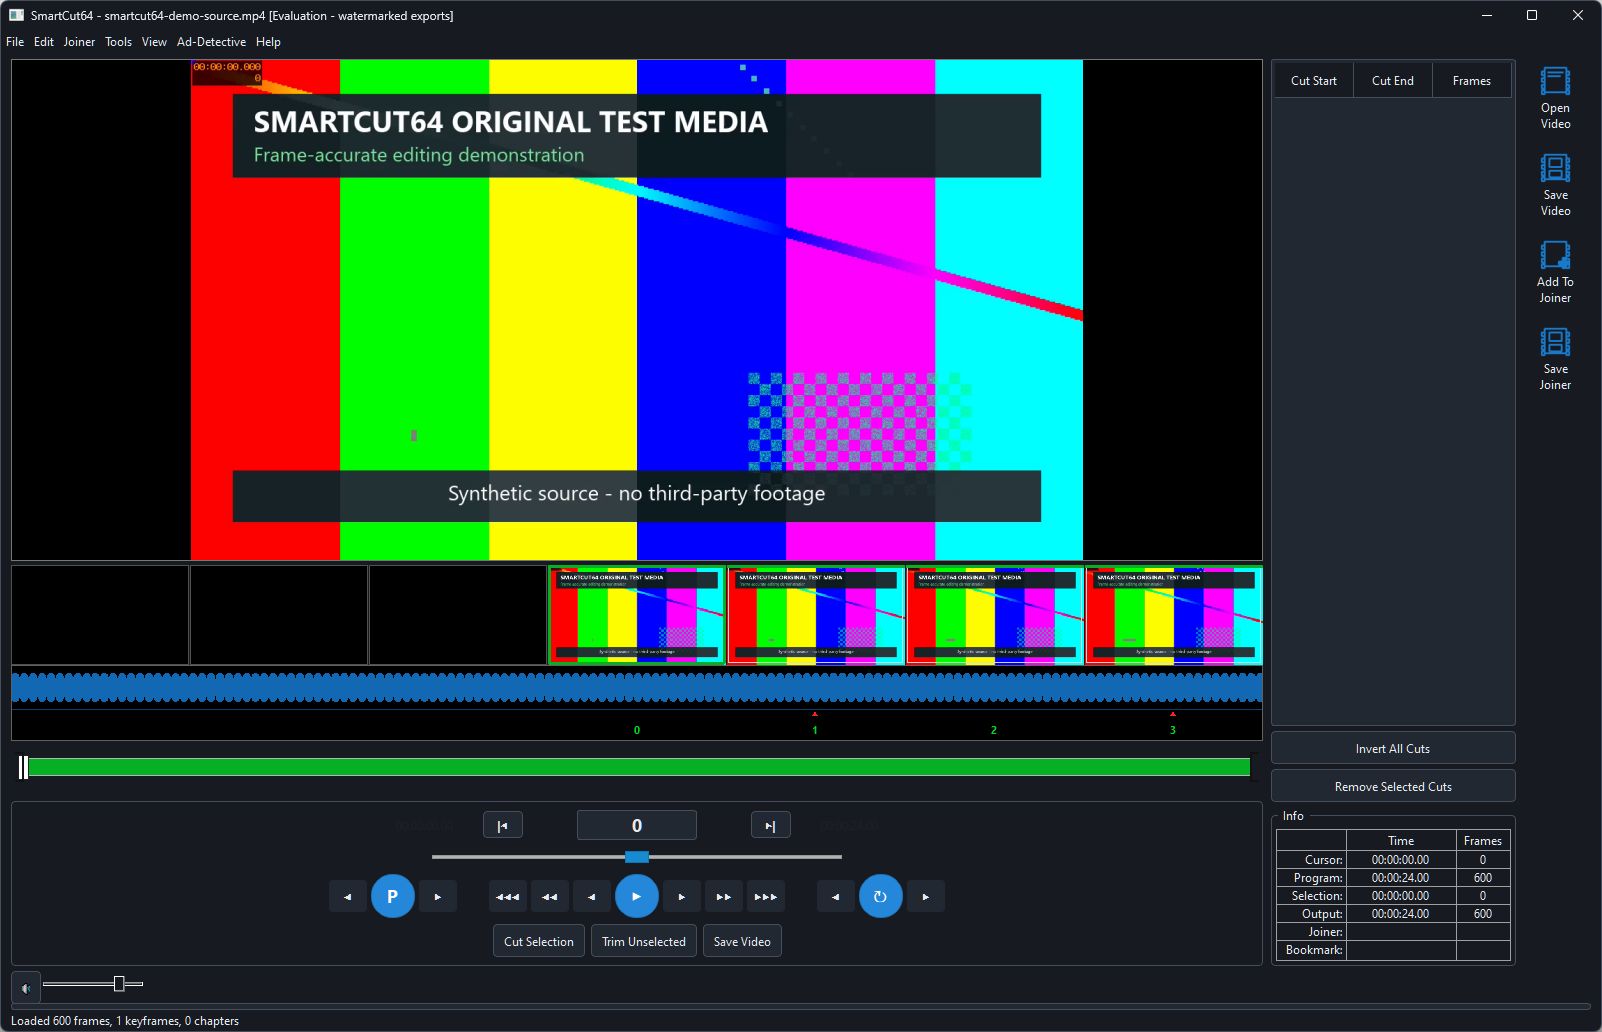Click the blue loop refresh button
Image resolution: width=1602 pixels, height=1032 pixels.
tap(880, 896)
